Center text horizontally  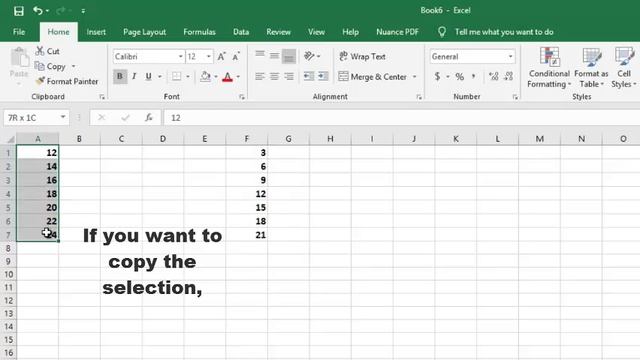pyautogui.click(x=274, y=76)
